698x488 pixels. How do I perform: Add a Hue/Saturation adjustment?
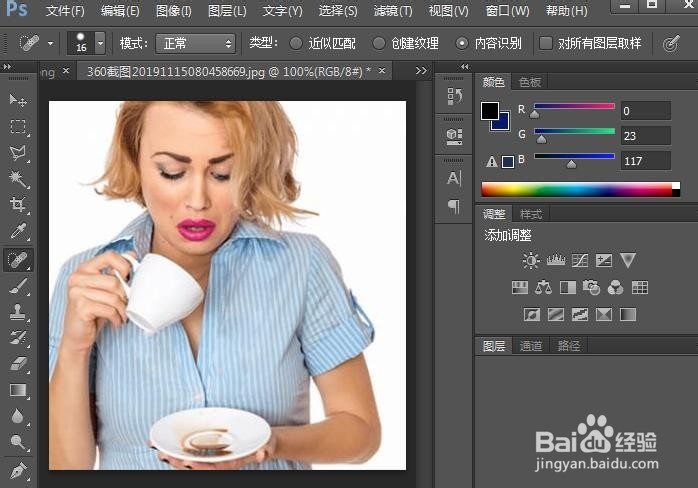[519, 288]
